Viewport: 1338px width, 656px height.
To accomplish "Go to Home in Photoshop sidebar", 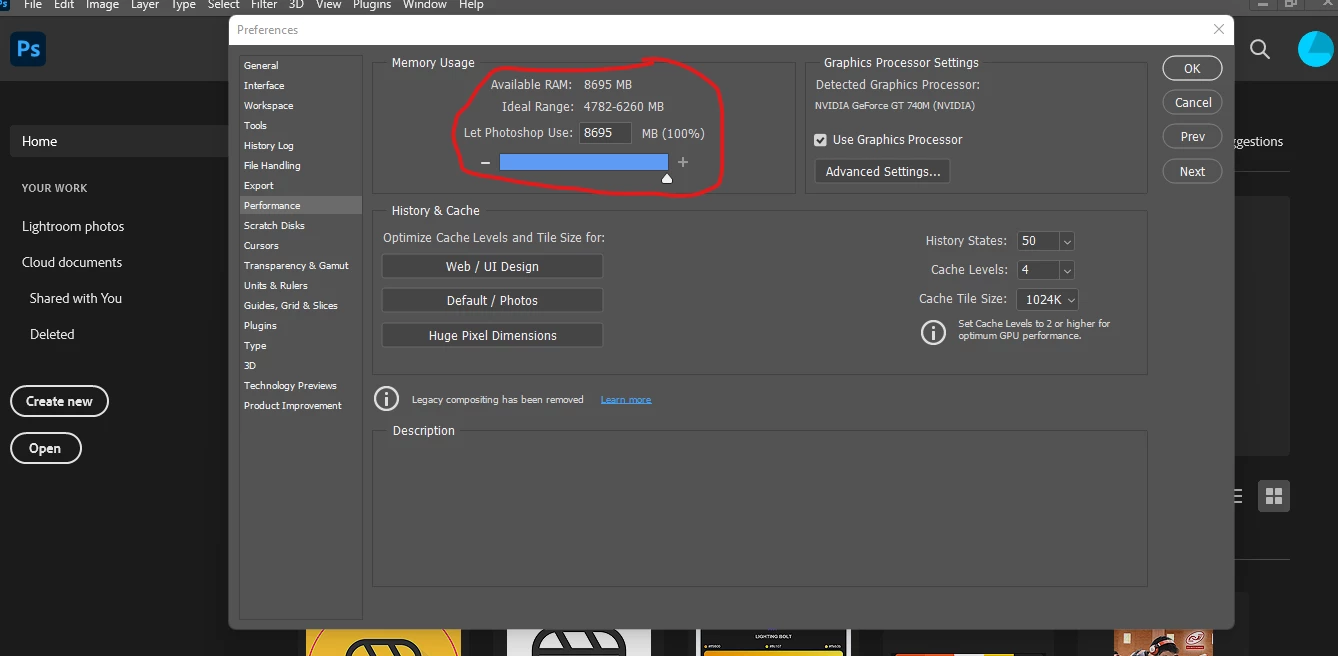I will [x=119, y=141].
